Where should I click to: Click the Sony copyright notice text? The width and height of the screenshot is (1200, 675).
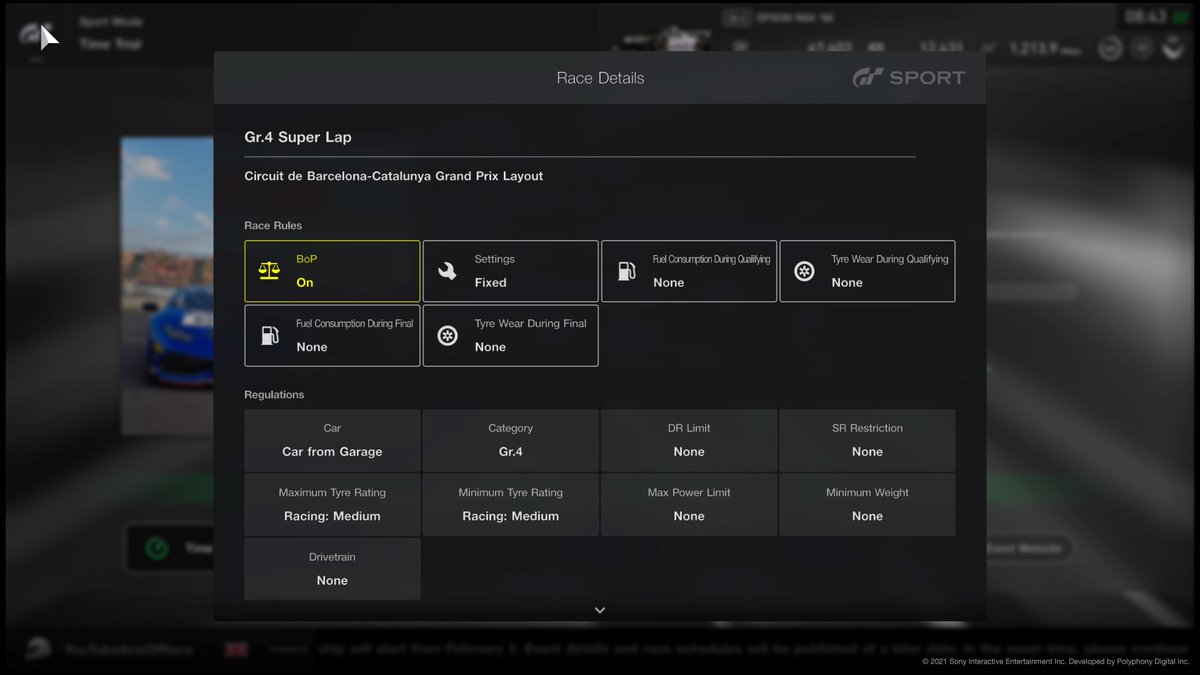pyautogui.click(x=1055, y=662)
